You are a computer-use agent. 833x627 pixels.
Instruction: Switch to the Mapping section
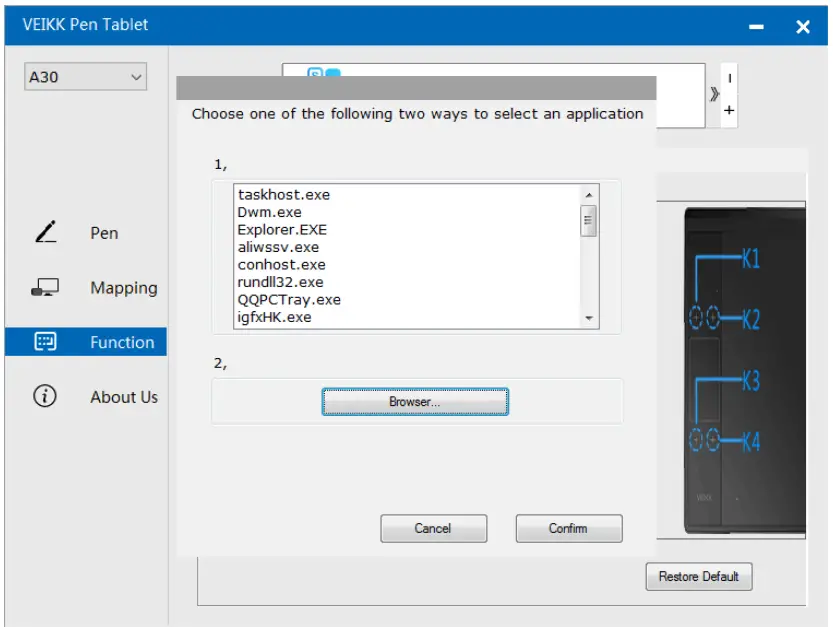click(x=124, y=288)
